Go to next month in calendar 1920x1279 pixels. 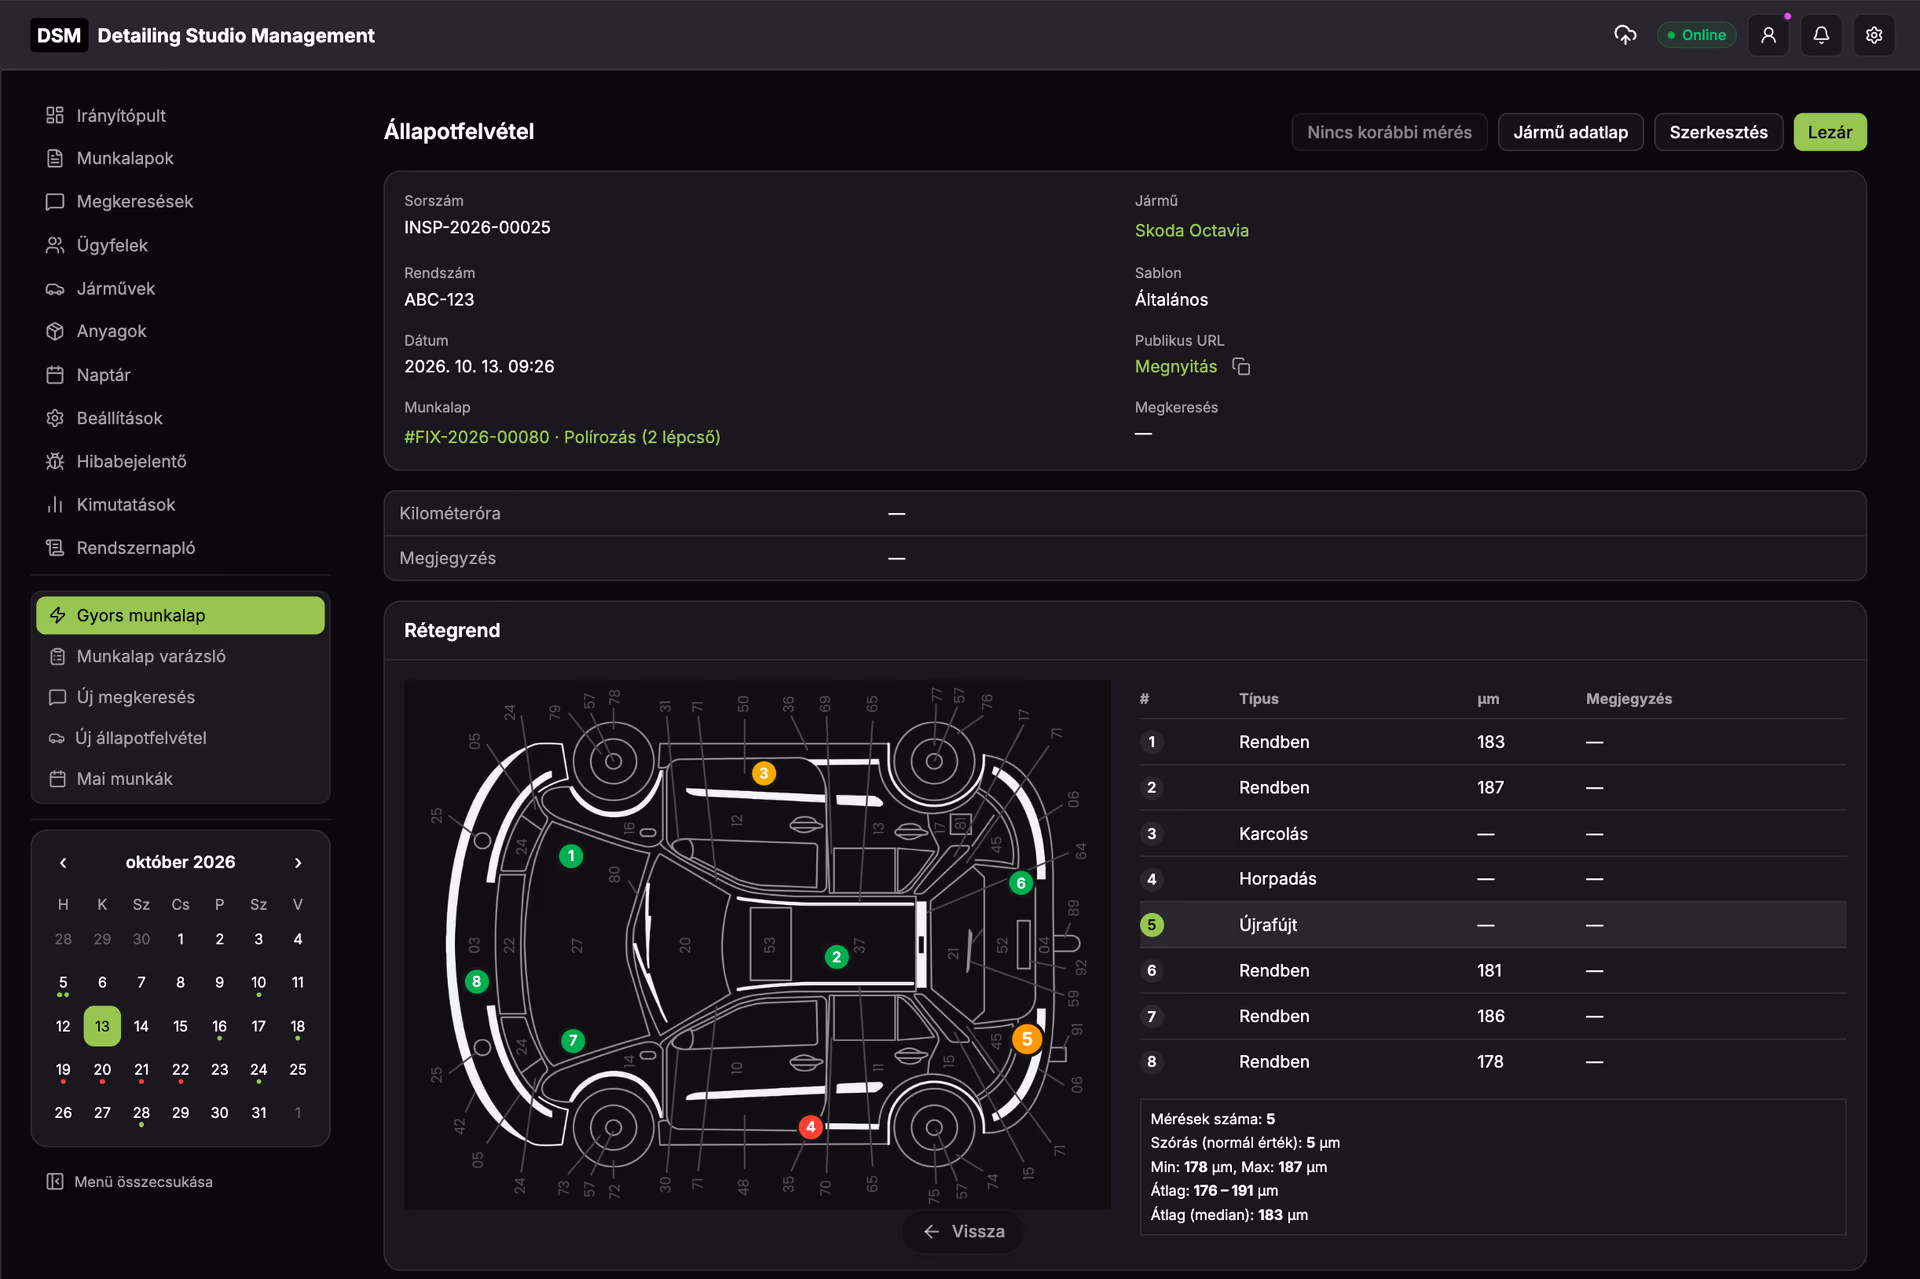298,863
